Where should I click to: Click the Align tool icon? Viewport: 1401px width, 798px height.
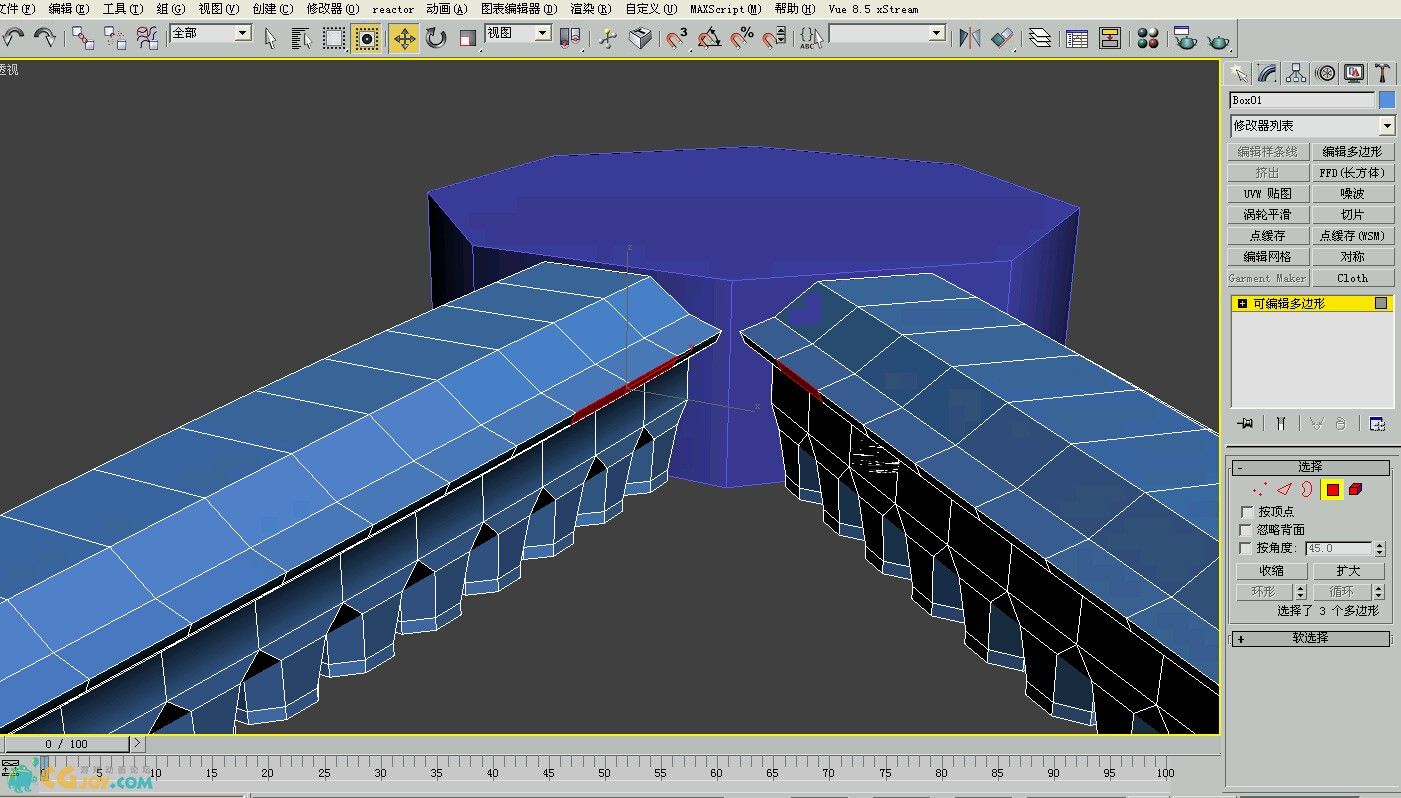point(1002,38)
